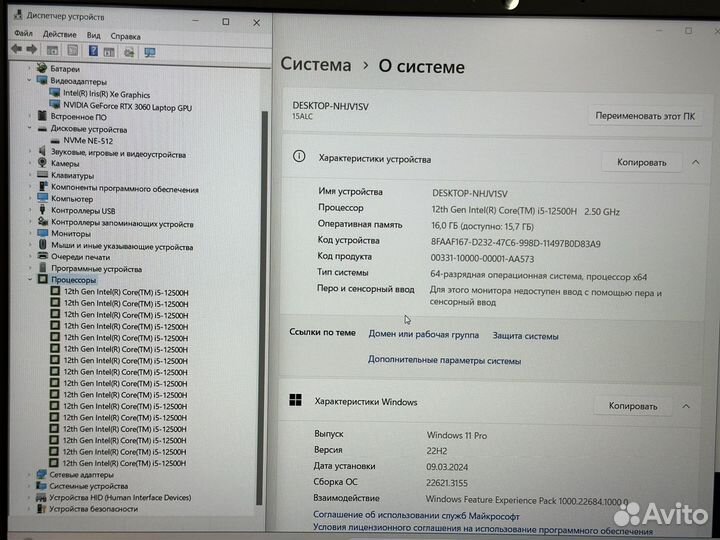Click the product code 00331-10000-00001-AA573
Viewport: 720px width, 540px height.
pos(482,259)
